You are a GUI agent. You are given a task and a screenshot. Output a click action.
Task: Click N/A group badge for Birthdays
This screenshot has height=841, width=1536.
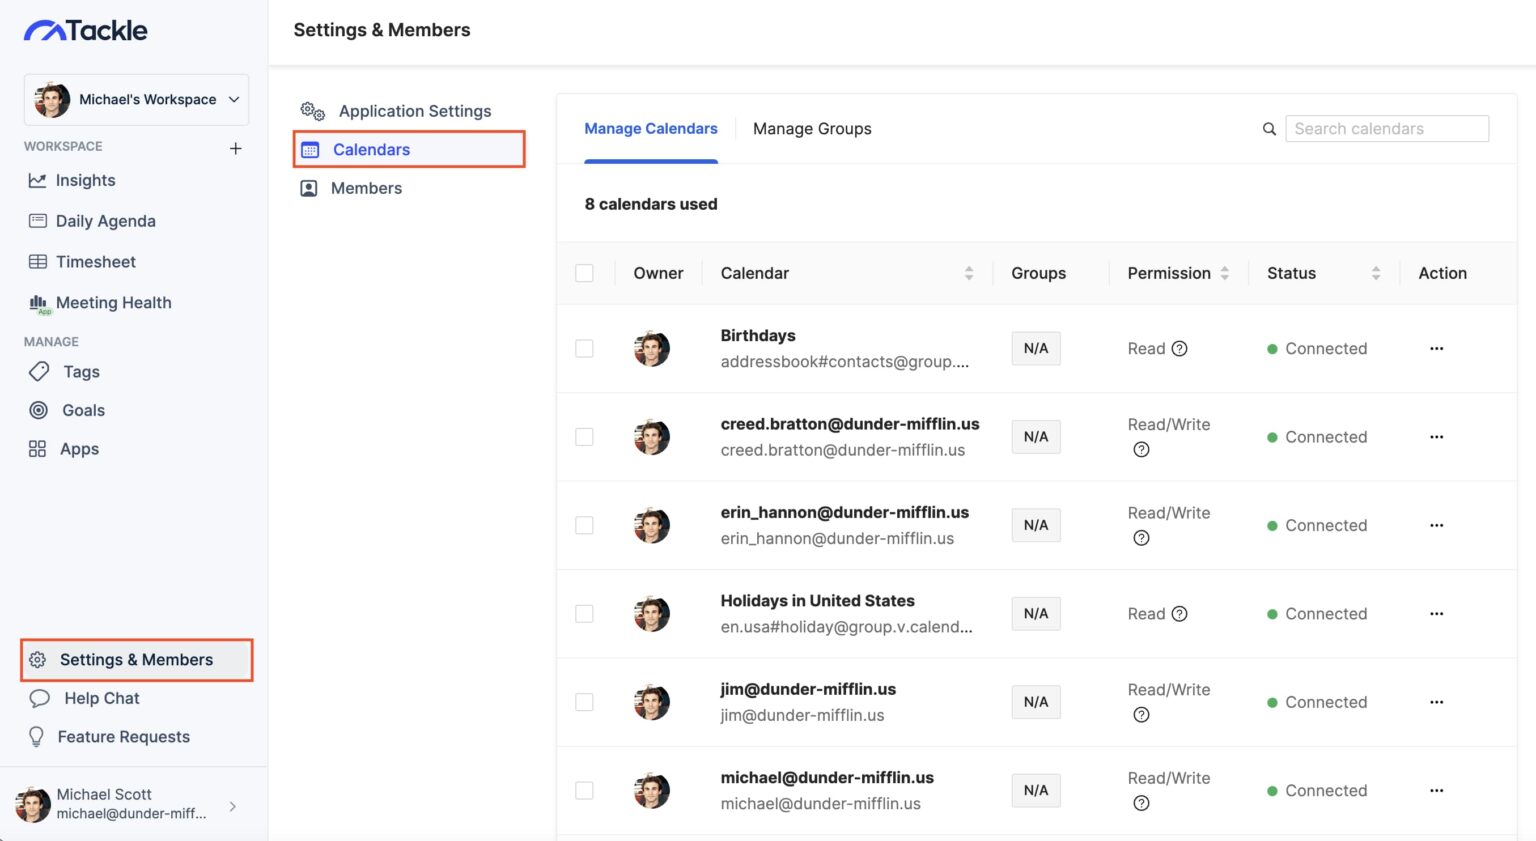point(1036,349)
